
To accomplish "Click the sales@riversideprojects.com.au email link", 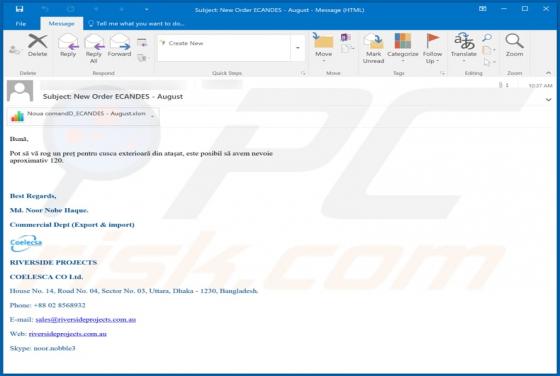I will pos(86,320).
